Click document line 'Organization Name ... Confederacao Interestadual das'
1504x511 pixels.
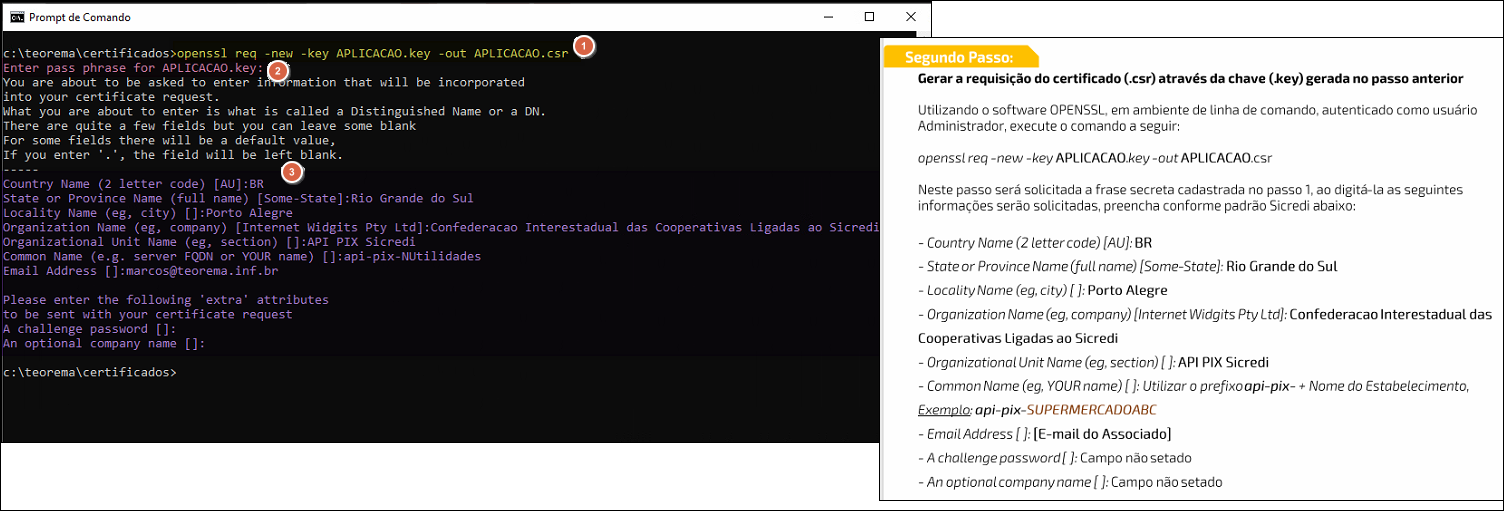click(x=1204, y=315)
